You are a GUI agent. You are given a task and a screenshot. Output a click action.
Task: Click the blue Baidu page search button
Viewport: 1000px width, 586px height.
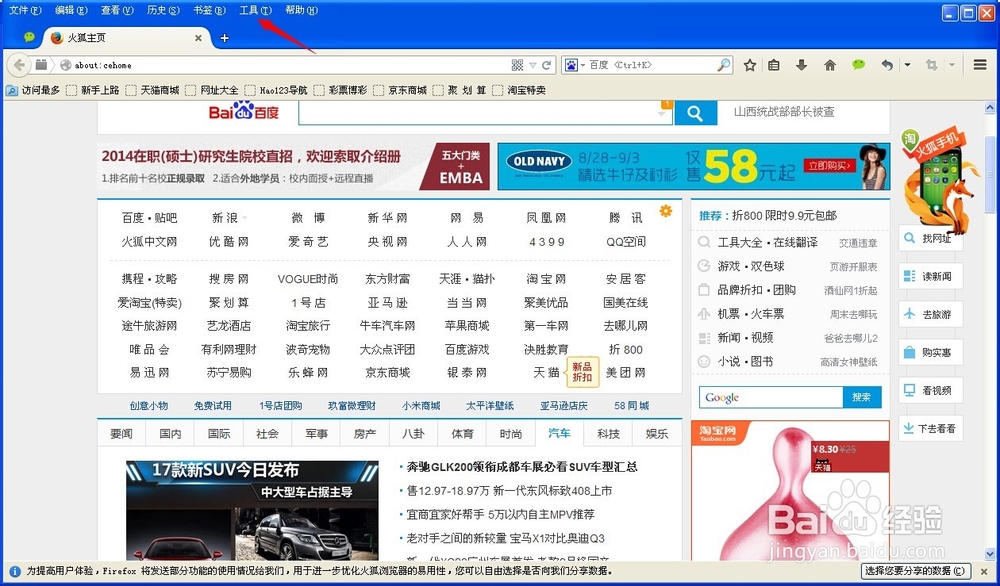click(695, 114)
